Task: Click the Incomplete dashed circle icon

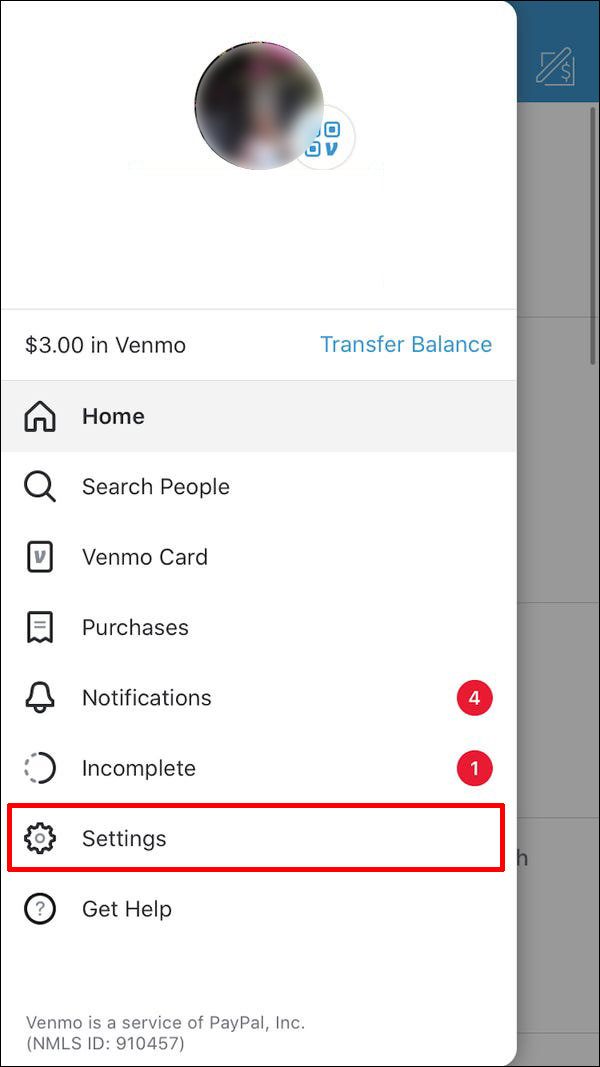Action: (x=40, y=768)
